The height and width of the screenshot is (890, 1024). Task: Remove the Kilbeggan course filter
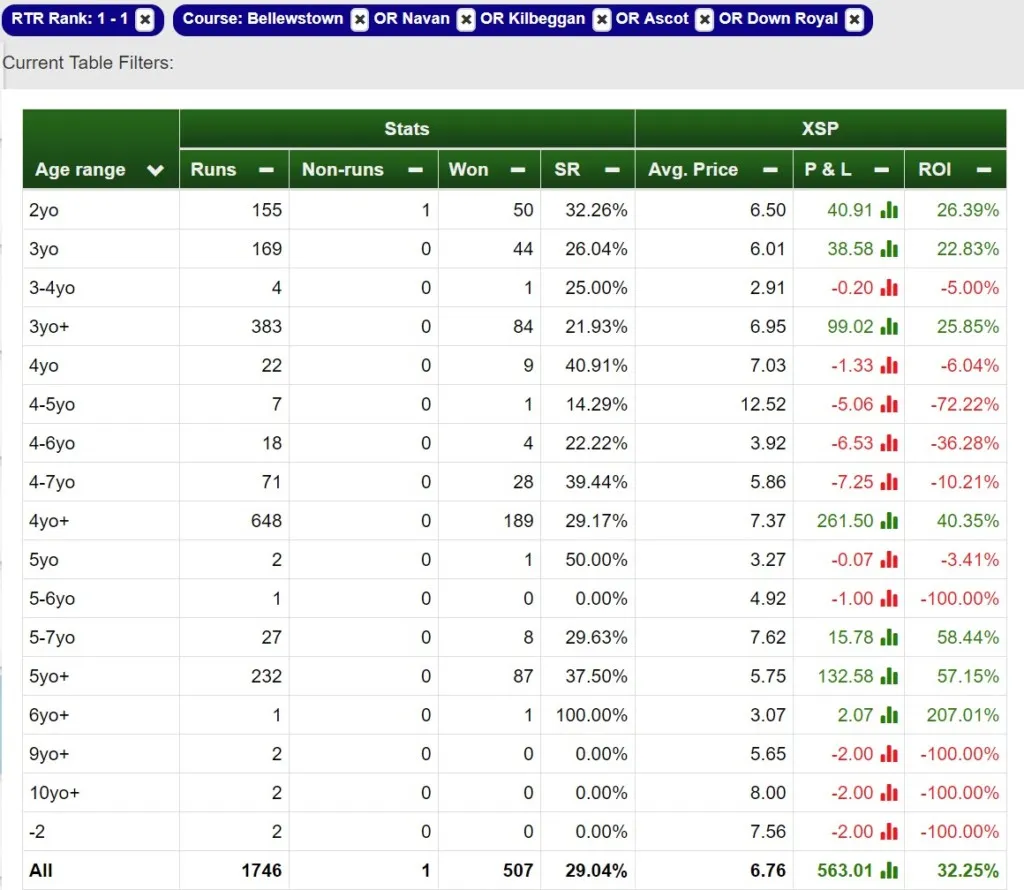[x=601, y=20]
